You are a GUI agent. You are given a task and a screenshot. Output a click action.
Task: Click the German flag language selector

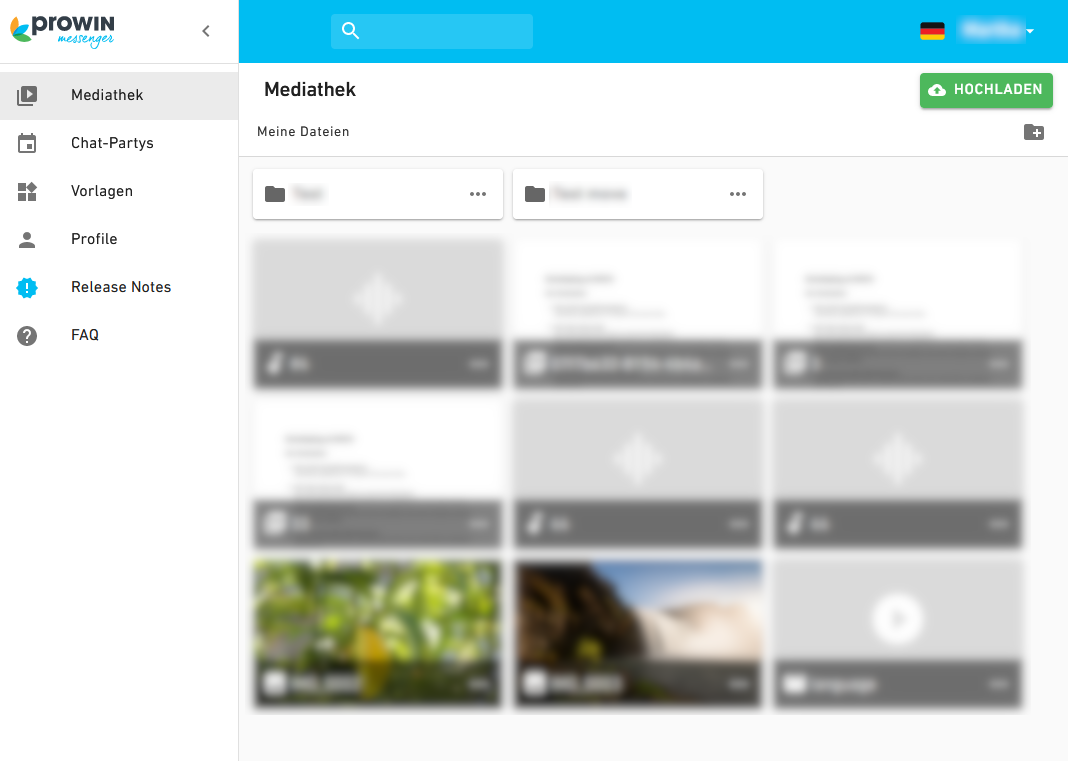click(932, 31)
